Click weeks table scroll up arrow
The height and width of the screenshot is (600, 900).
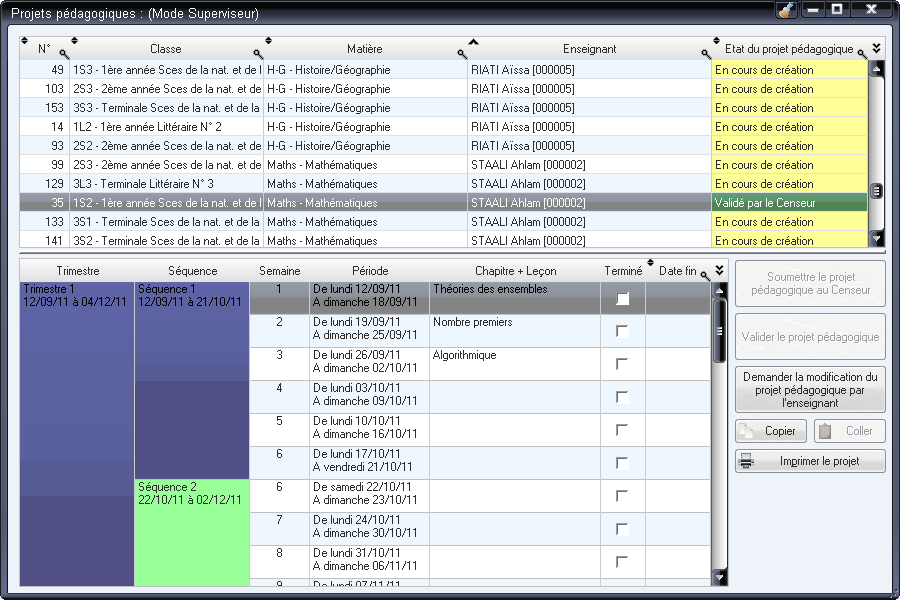(720, 291)
